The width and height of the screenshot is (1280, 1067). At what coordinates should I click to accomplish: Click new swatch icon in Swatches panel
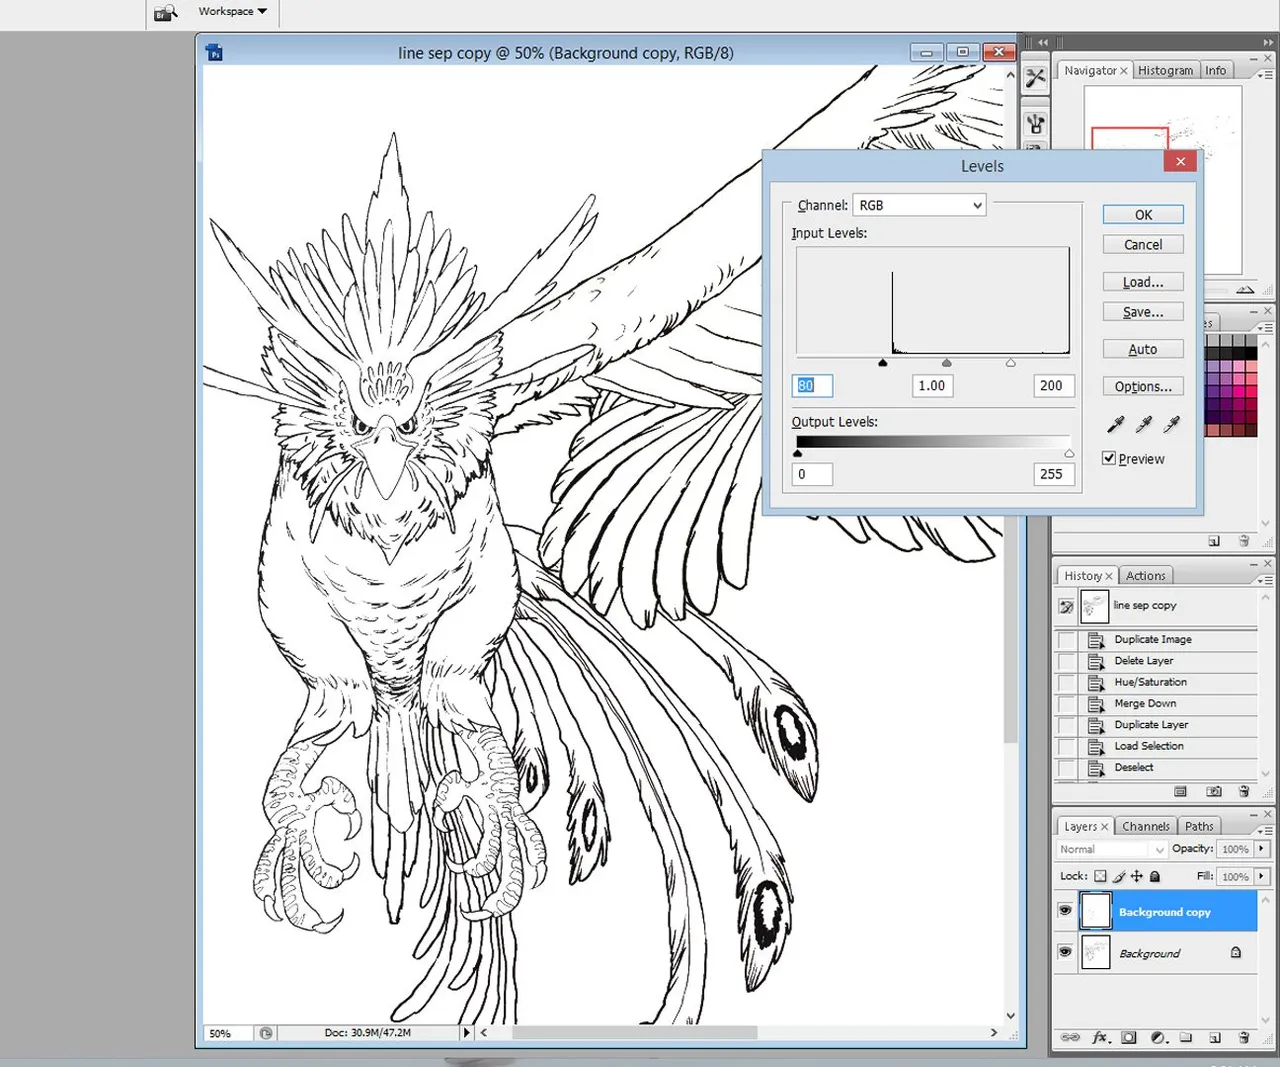point(1214,541)
